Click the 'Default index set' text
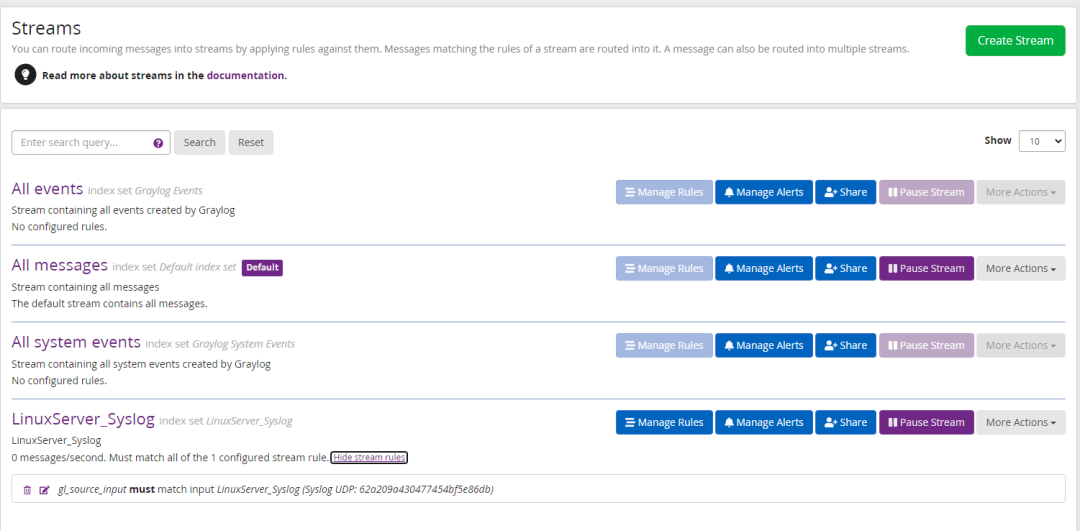This screenshot has width=1080, height=531. click(x=198, y=267)
